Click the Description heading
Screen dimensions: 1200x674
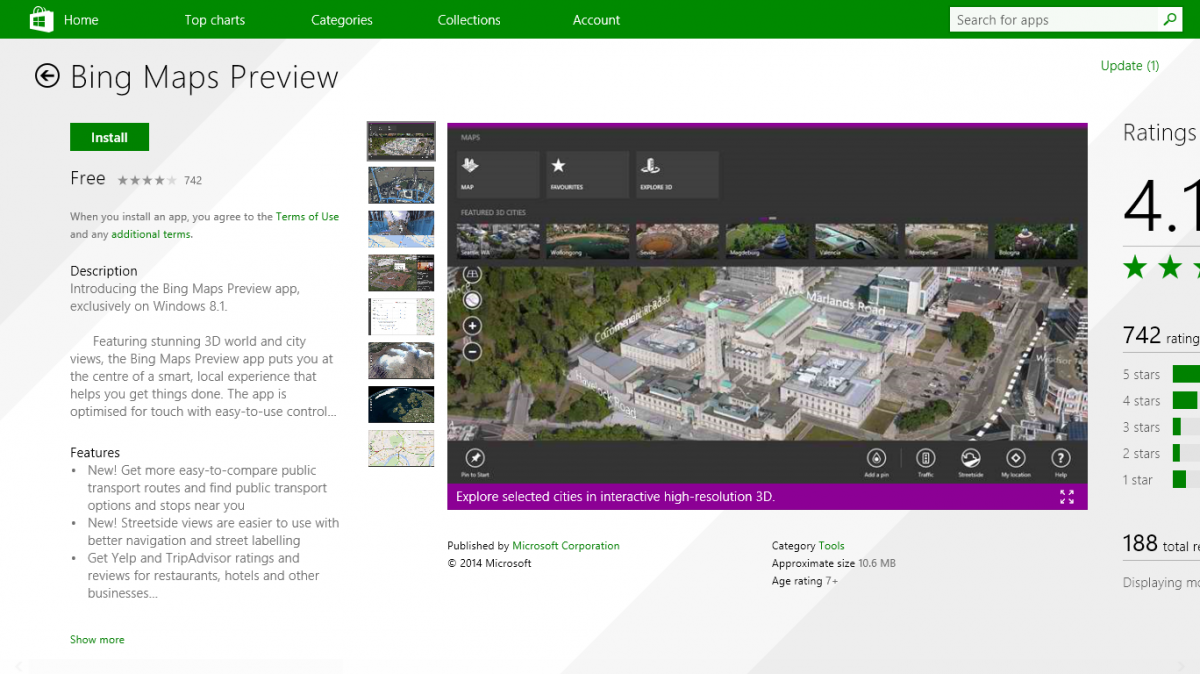(x=104, y=271)
